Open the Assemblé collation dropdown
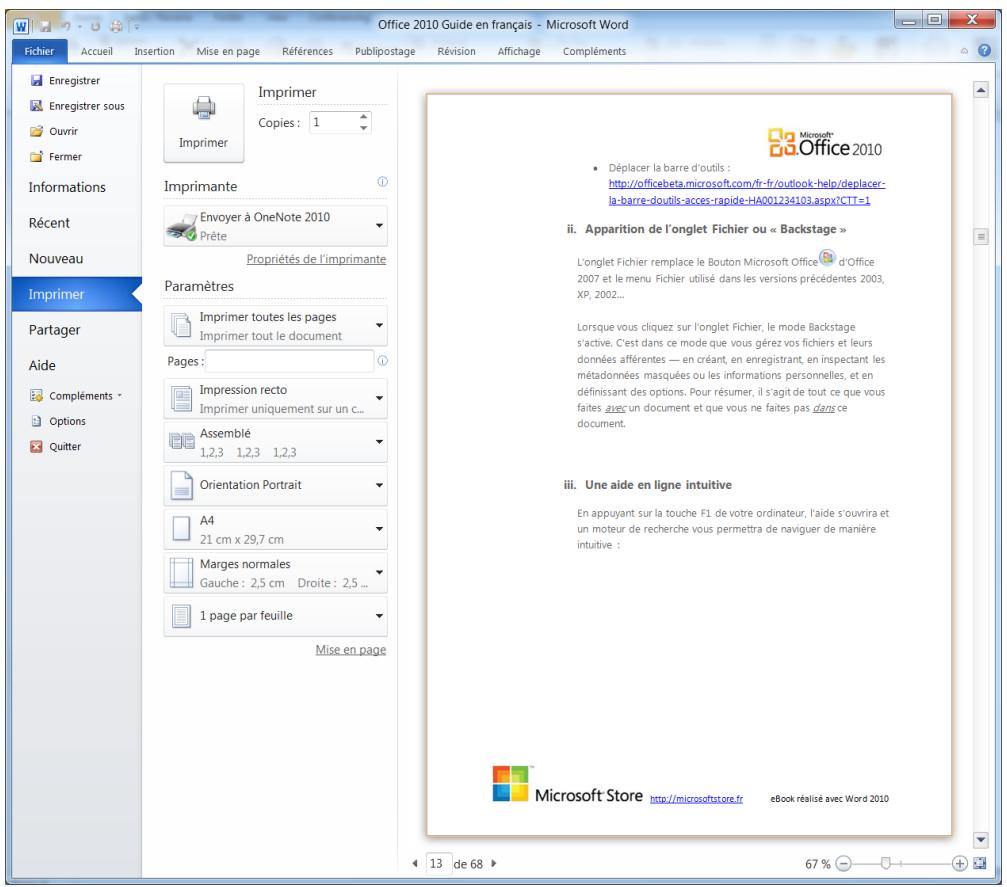Viewport: 1007px width, 887px height. [x=276, y=443]
